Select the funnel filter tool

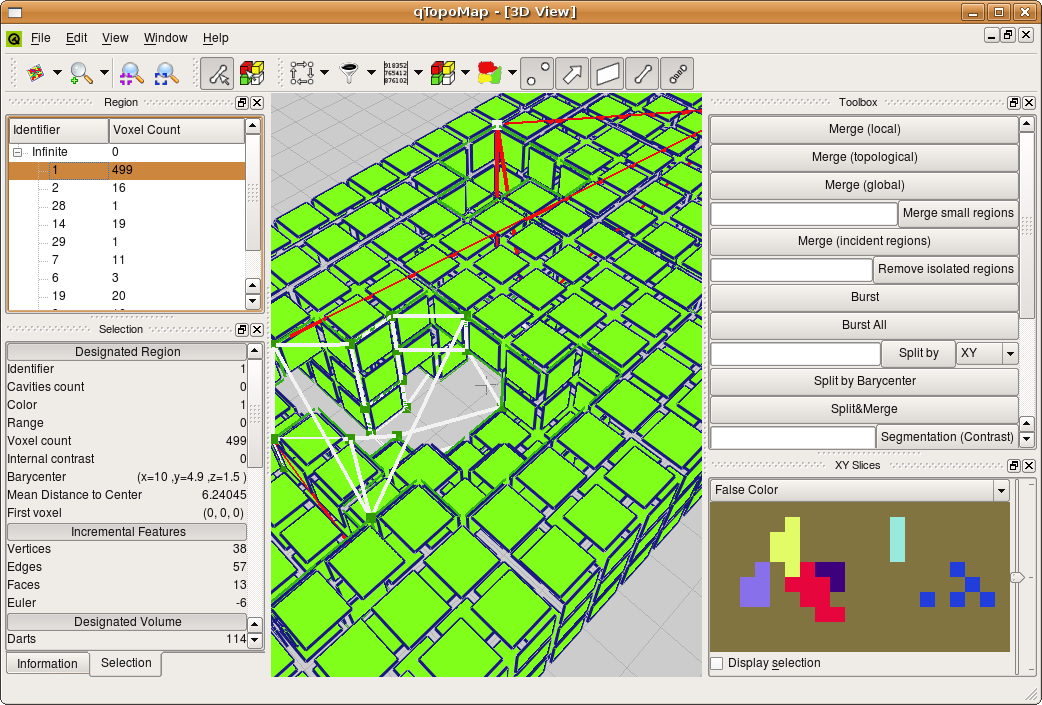click(349, 72)
